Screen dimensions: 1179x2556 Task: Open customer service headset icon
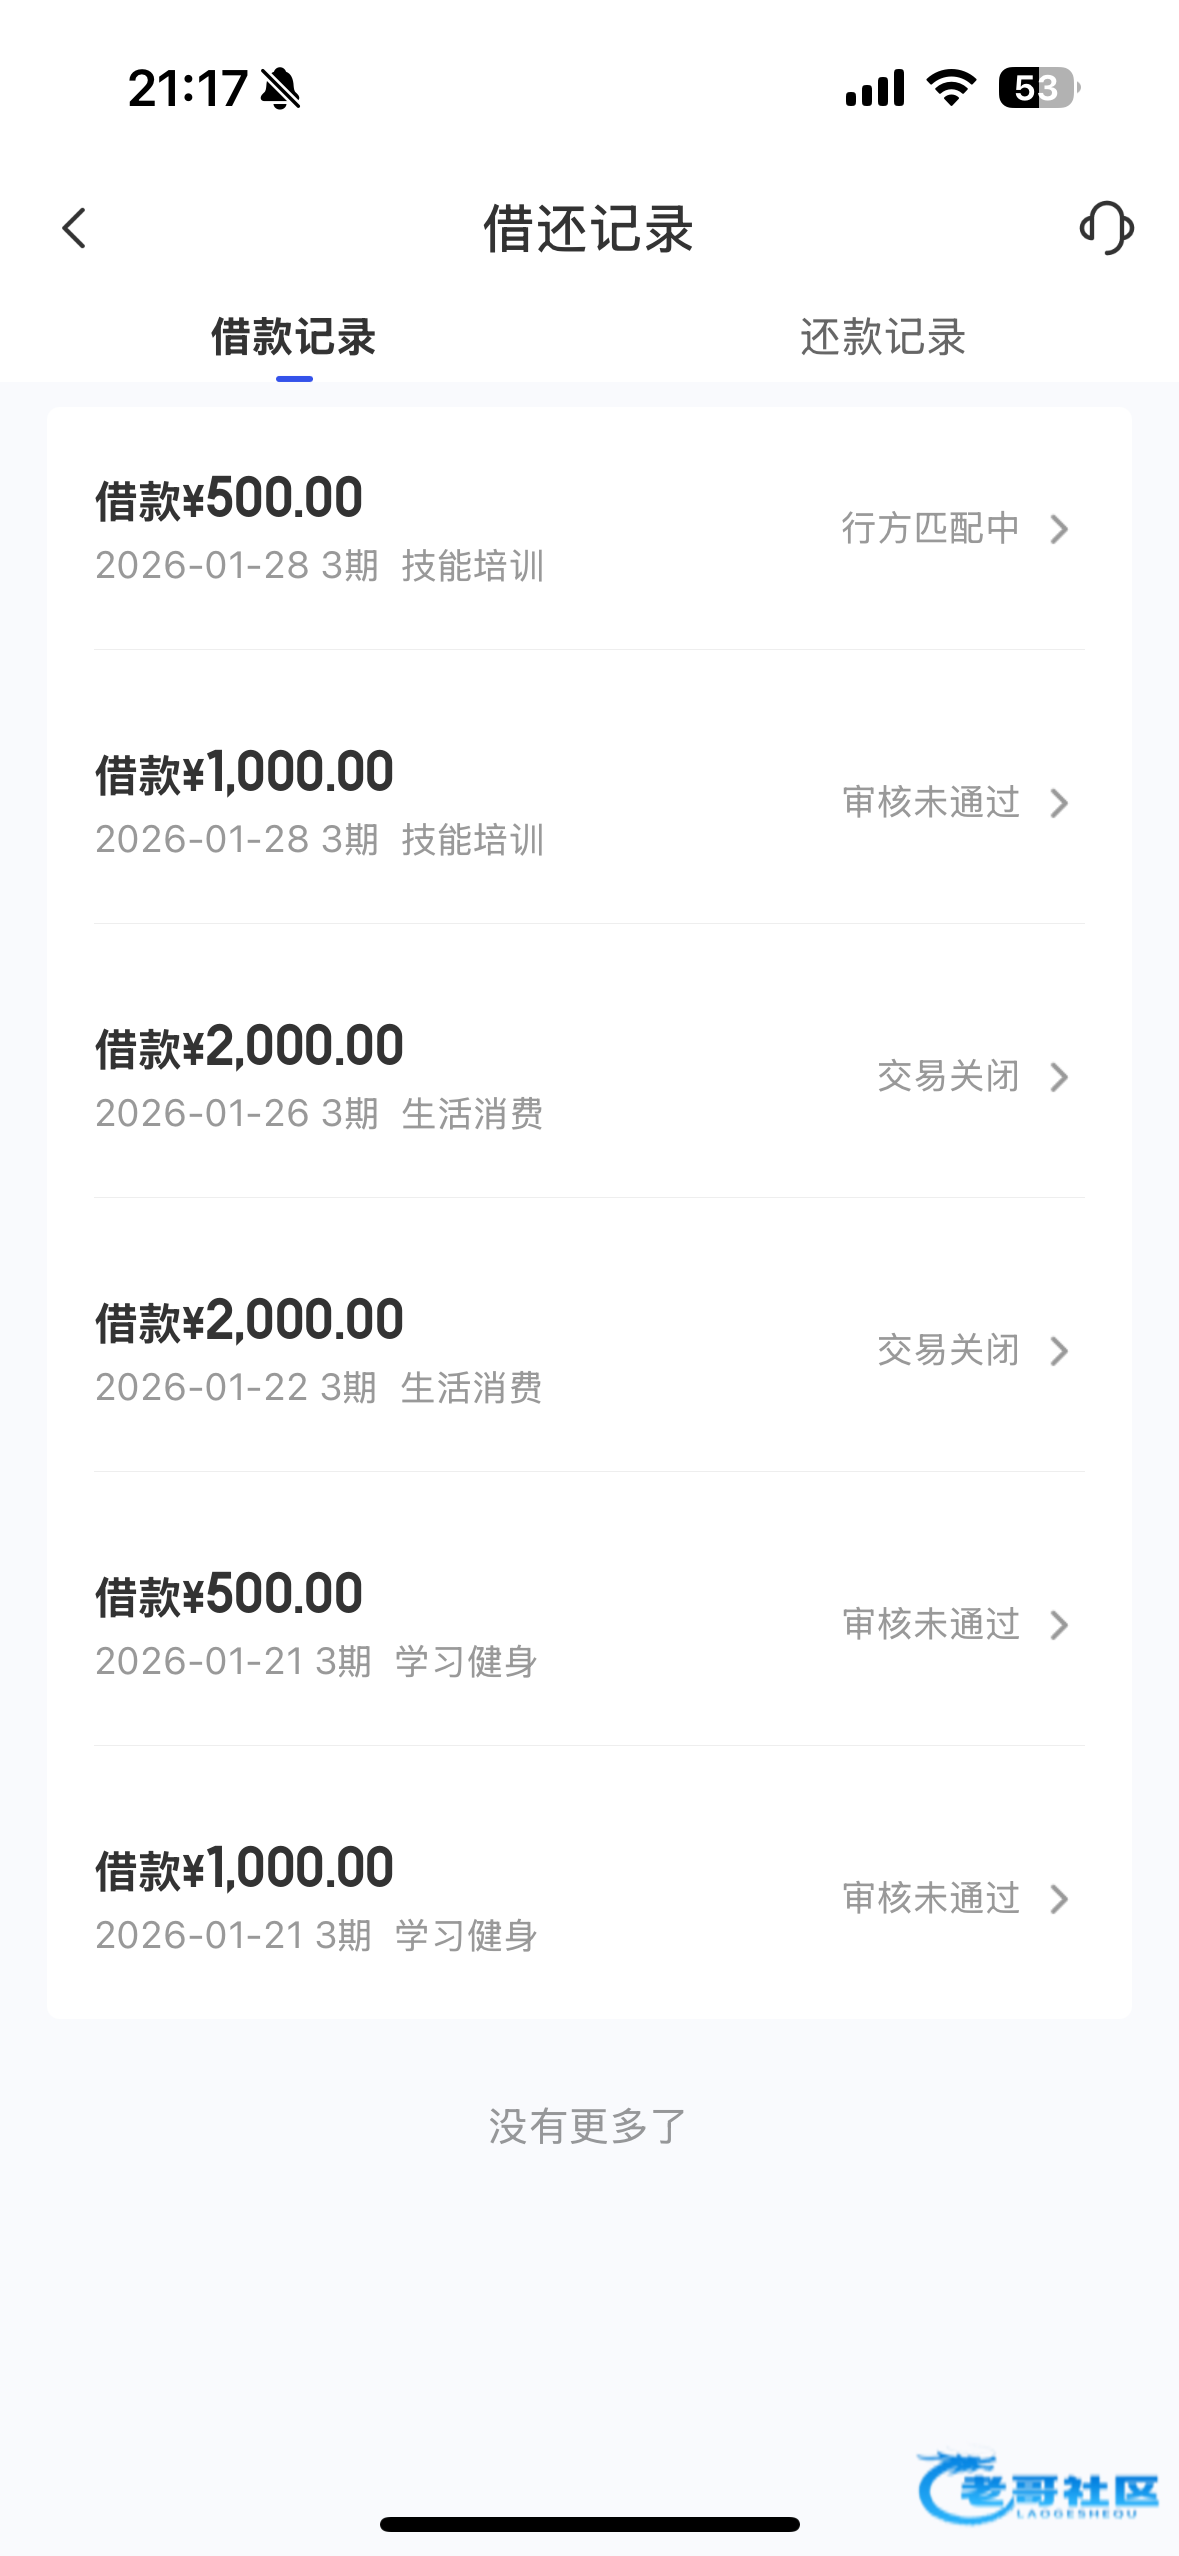click(x=1106, y=228)
